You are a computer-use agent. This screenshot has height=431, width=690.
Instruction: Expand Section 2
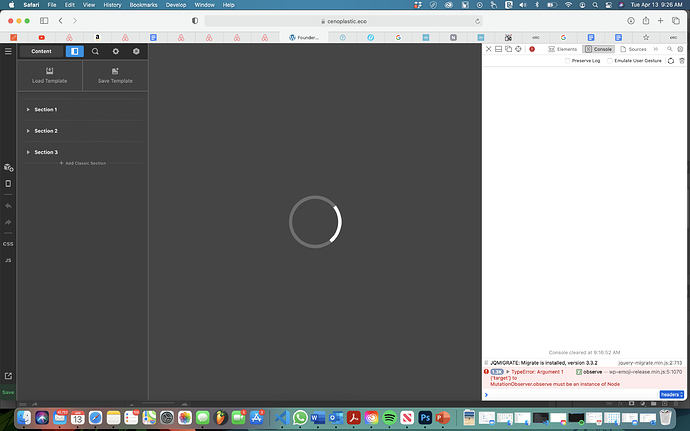[x=28, y=131]
